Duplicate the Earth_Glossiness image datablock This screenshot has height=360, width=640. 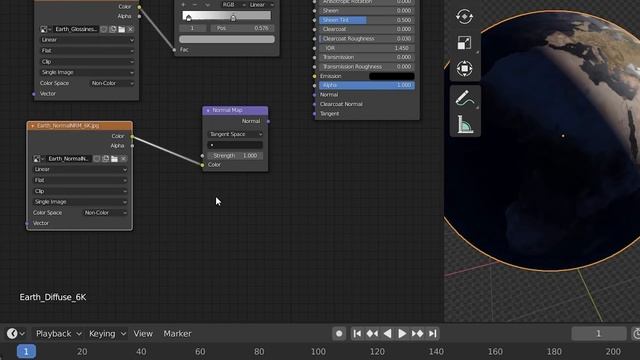[x=113, y=29]
